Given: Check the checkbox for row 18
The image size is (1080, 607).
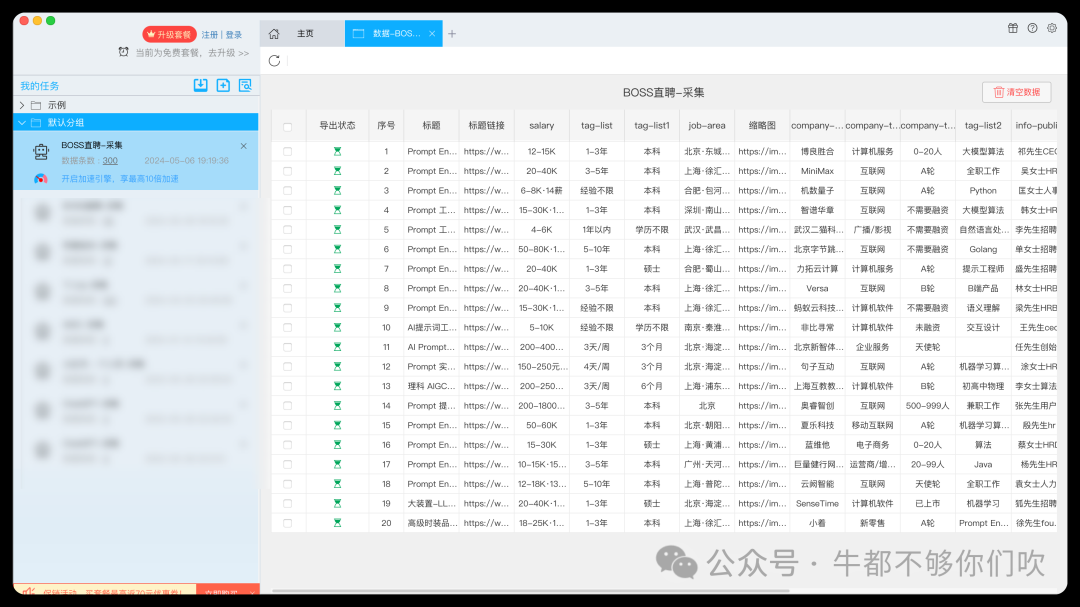Looking at the screenshot, I should [287, 484].
